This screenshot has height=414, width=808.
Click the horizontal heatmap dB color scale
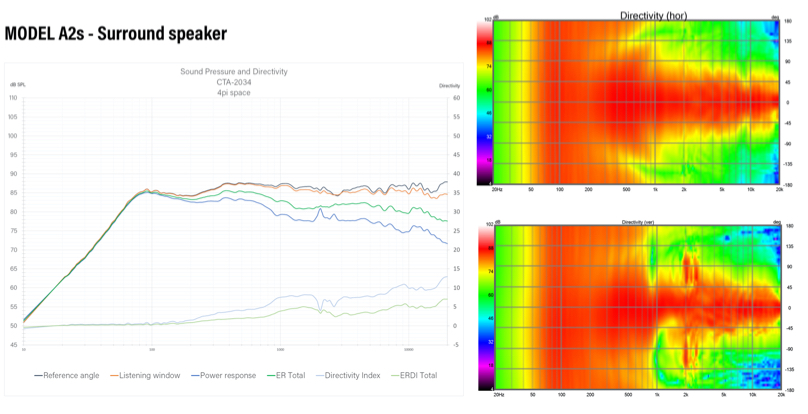click(x=484, y=102)
